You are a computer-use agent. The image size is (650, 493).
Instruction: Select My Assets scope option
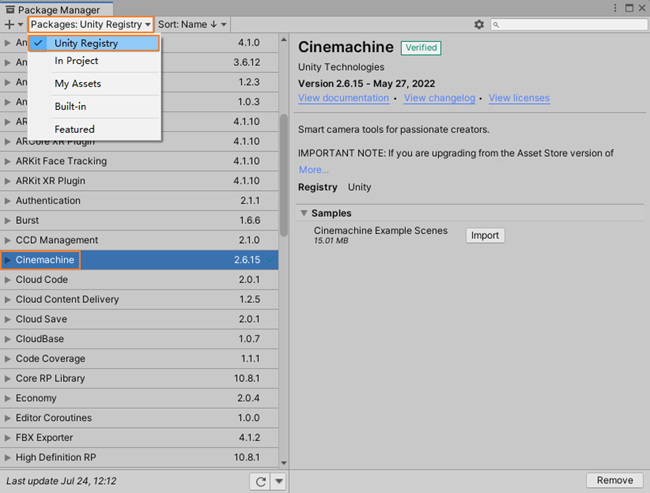coord(77,84)
